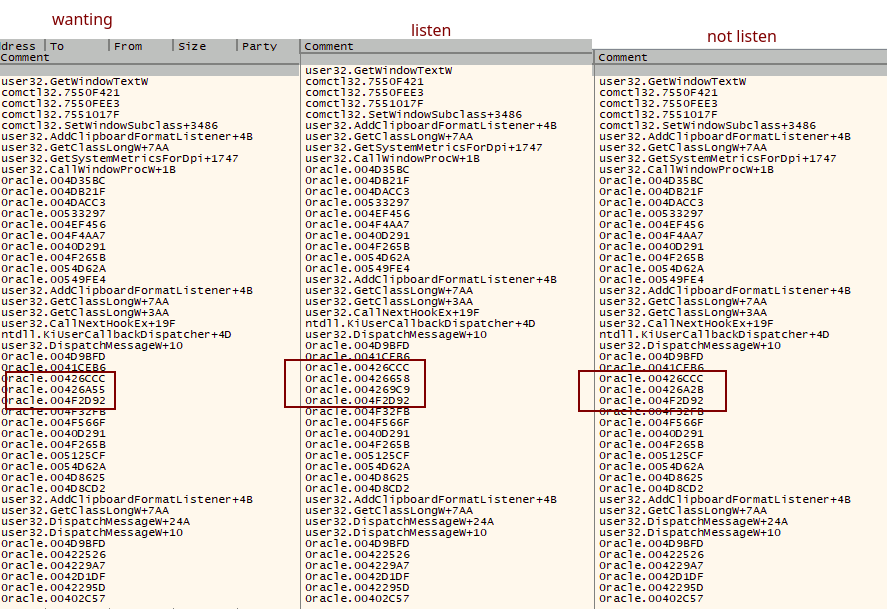Screen dimensions: 892x610
Task: Select Oracle.004229A7 in middle 'listen' panel
Action: 357,566
